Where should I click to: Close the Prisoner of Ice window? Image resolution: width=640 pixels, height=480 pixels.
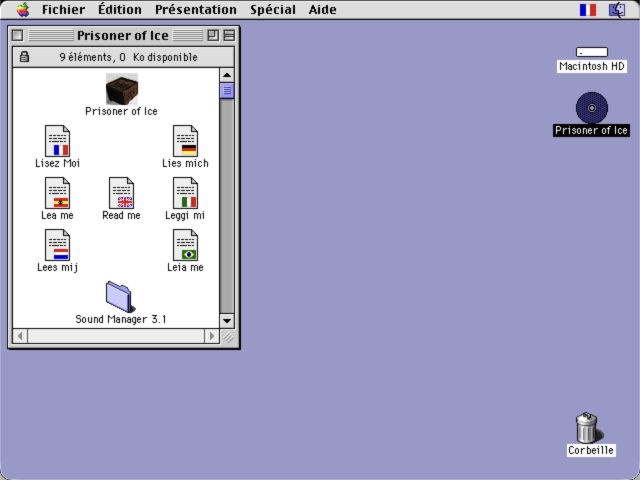[17, 36]
